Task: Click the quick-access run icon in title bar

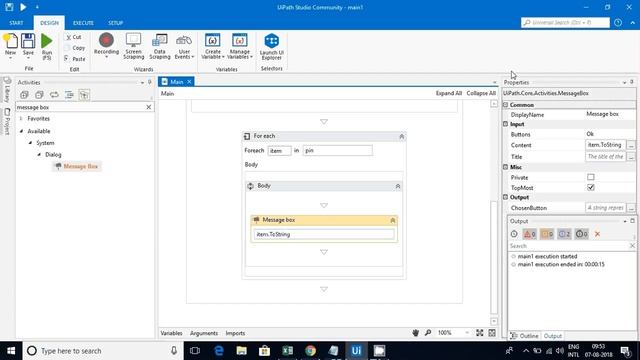Action: [x=23, y=7]
